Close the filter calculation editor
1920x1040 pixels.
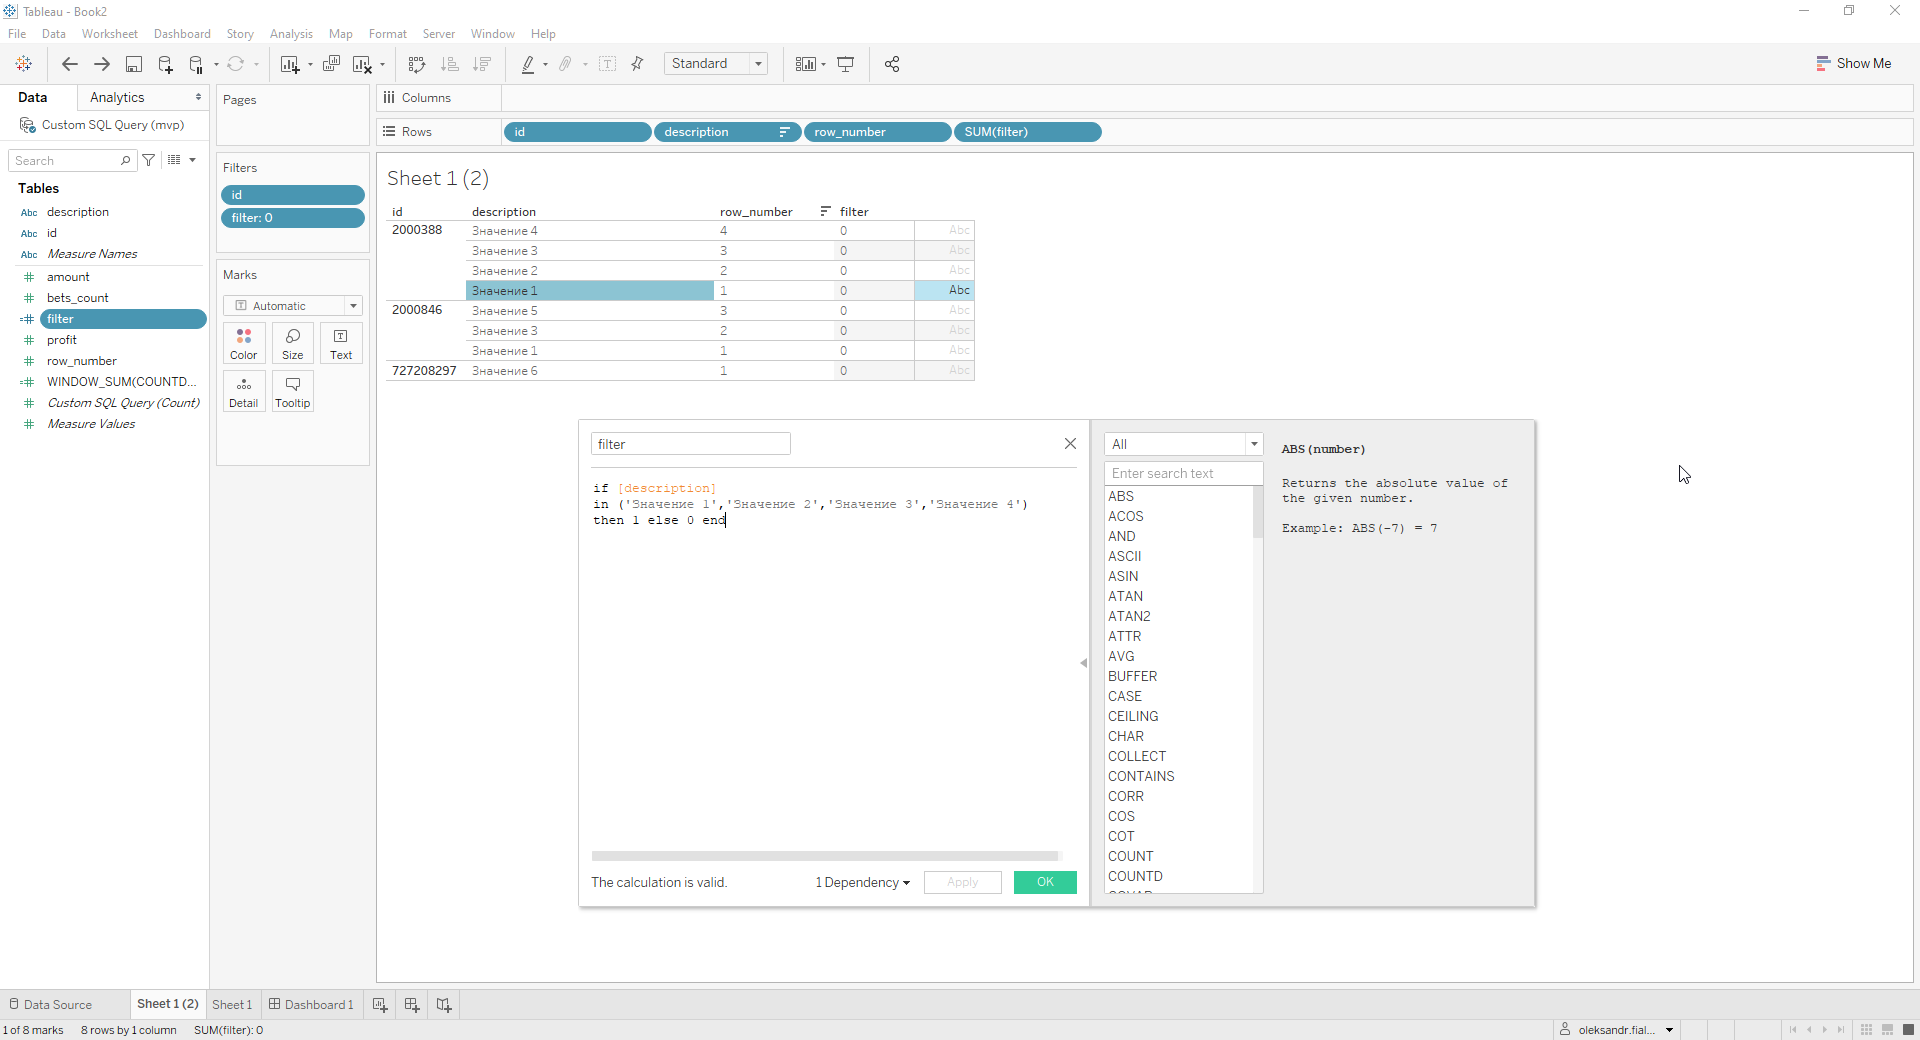coord(1070,443)
